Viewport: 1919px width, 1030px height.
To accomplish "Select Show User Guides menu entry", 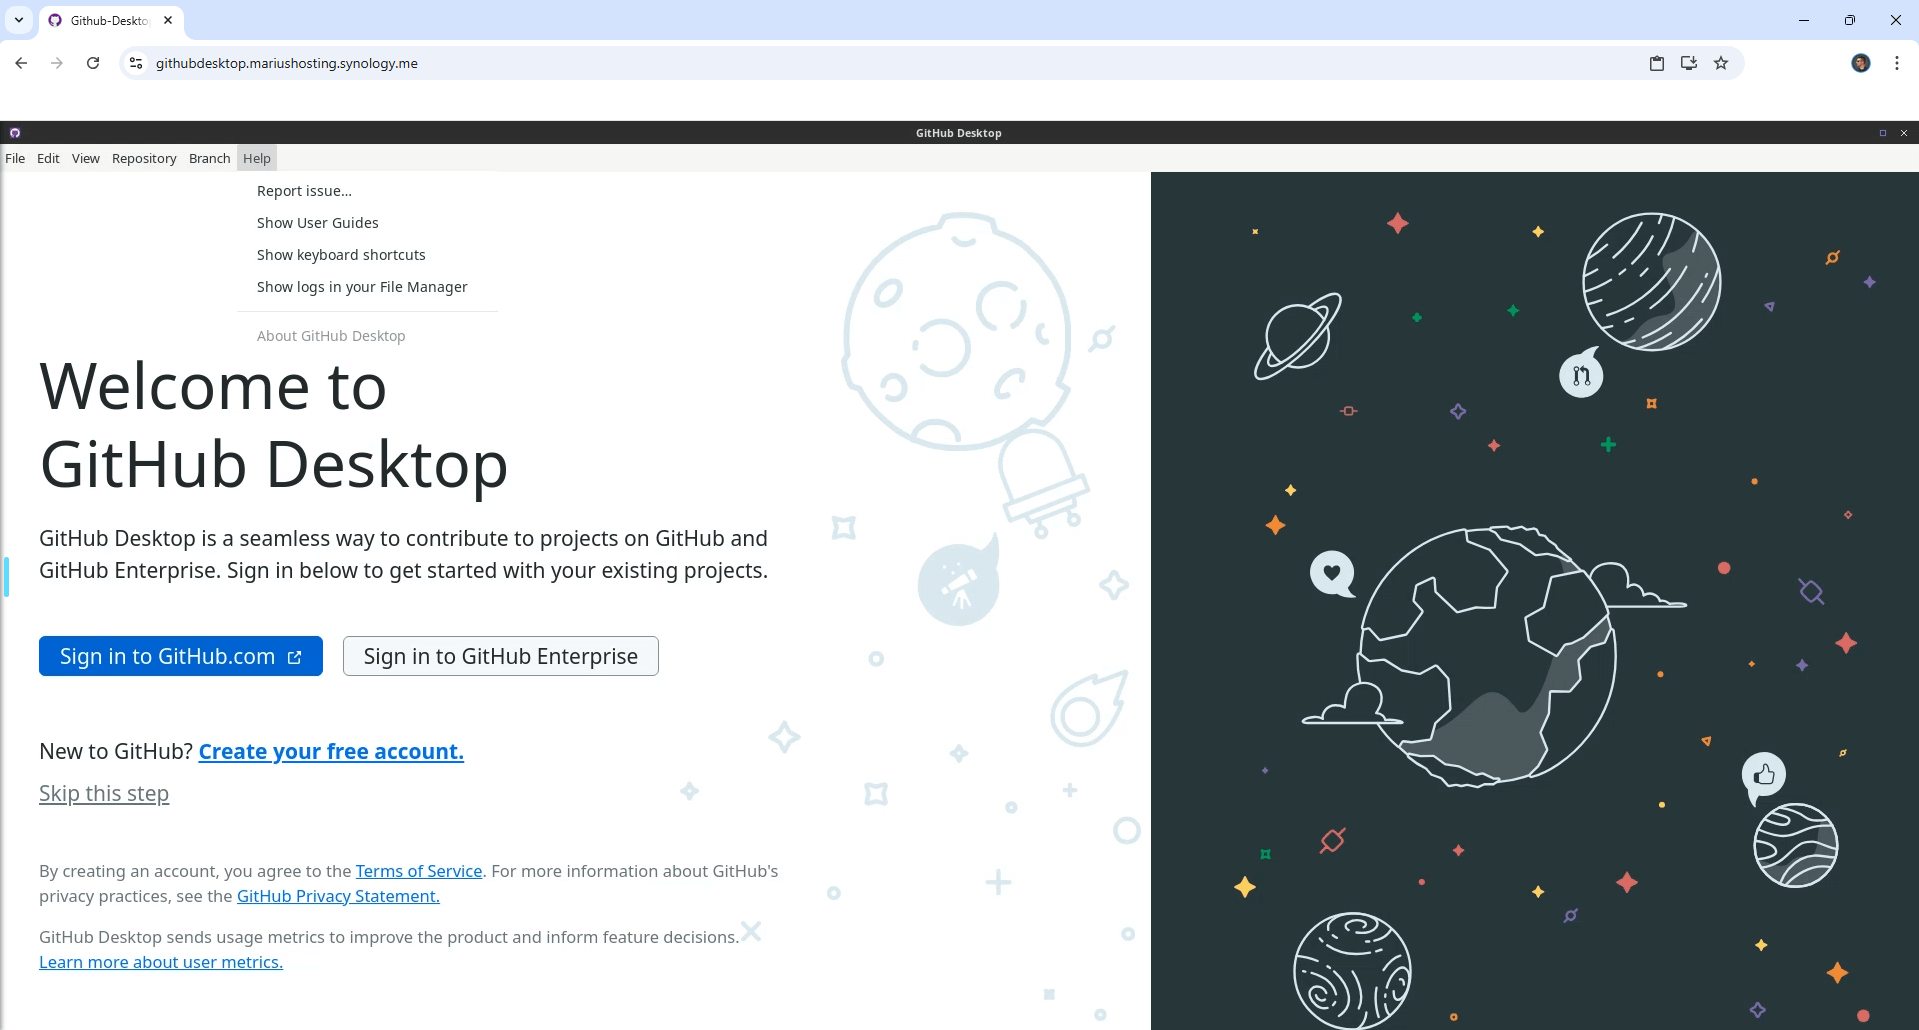I will point(367,223).
